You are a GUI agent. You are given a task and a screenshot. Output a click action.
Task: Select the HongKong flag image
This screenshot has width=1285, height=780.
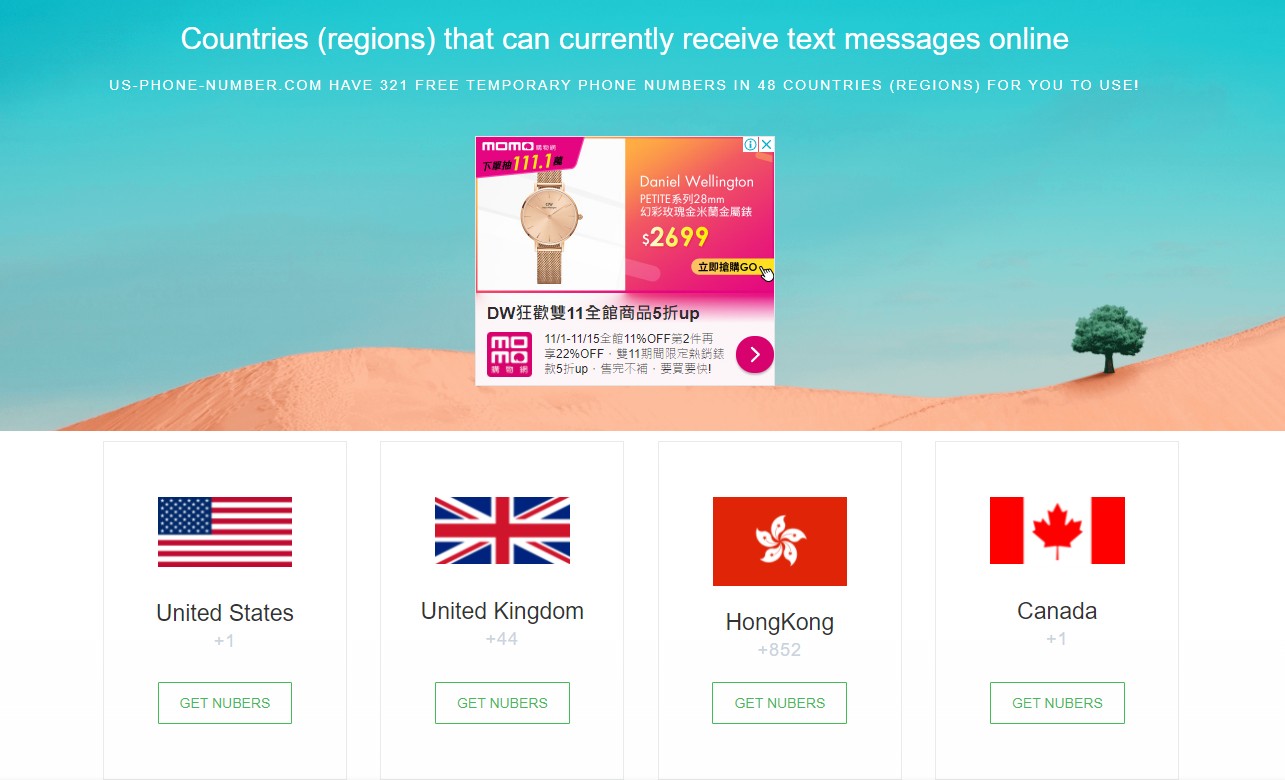tap(780, 541)
